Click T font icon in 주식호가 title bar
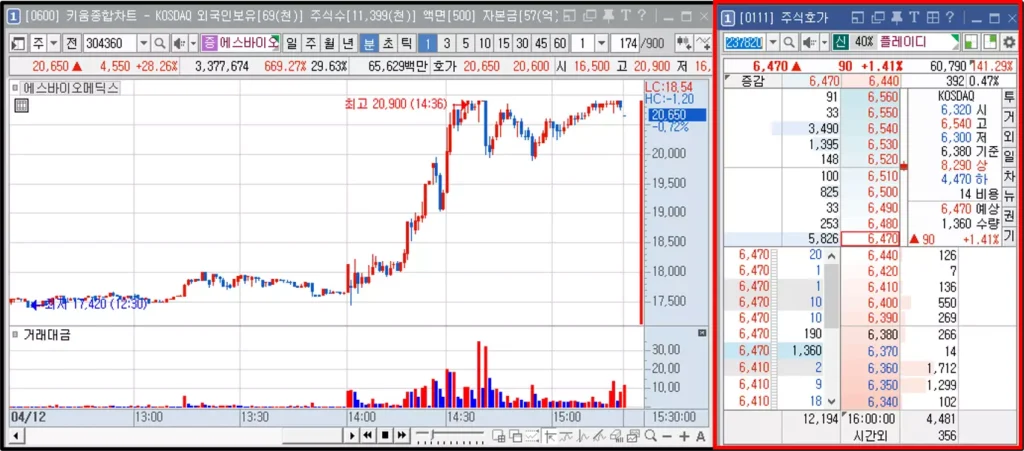This screenshot has width=1024, height=451. coord(914,18)
